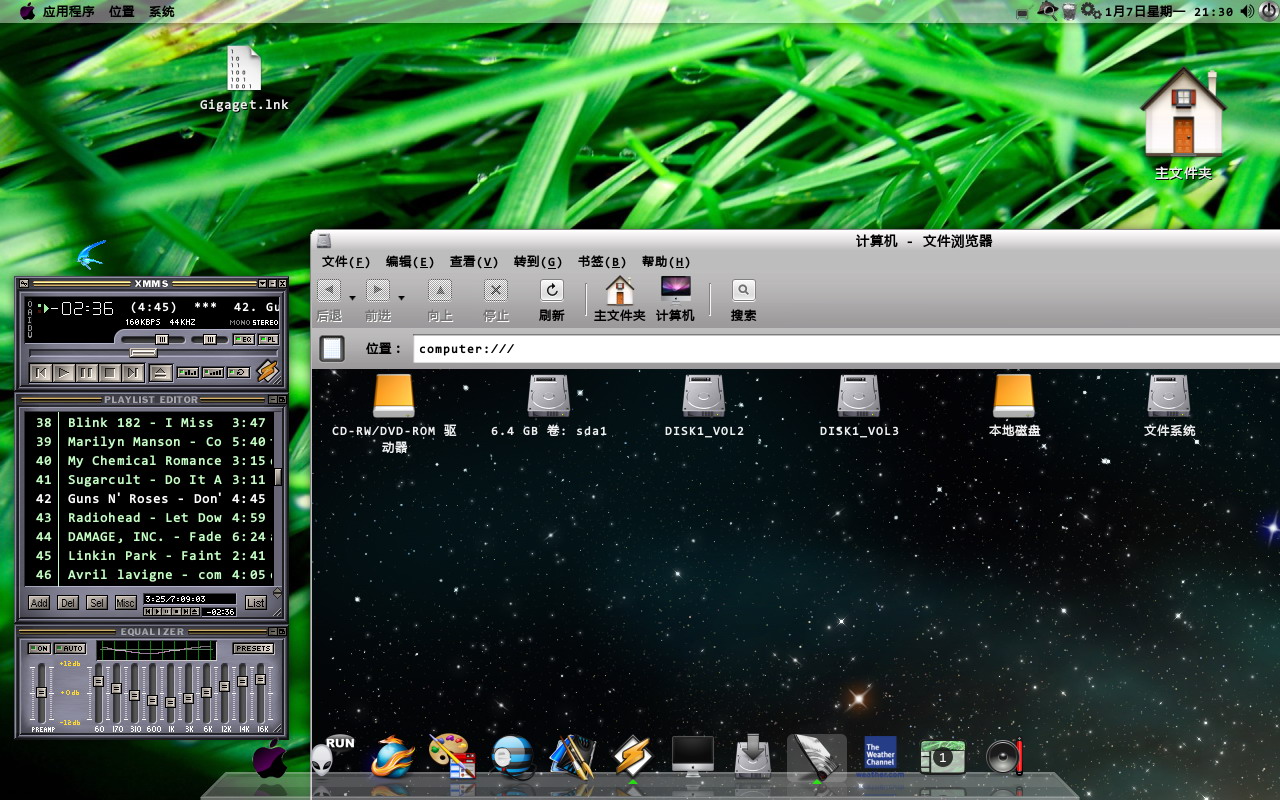1280x800 pixels.
Task: Toggle equalizer AUTO button
Action: 70,649
